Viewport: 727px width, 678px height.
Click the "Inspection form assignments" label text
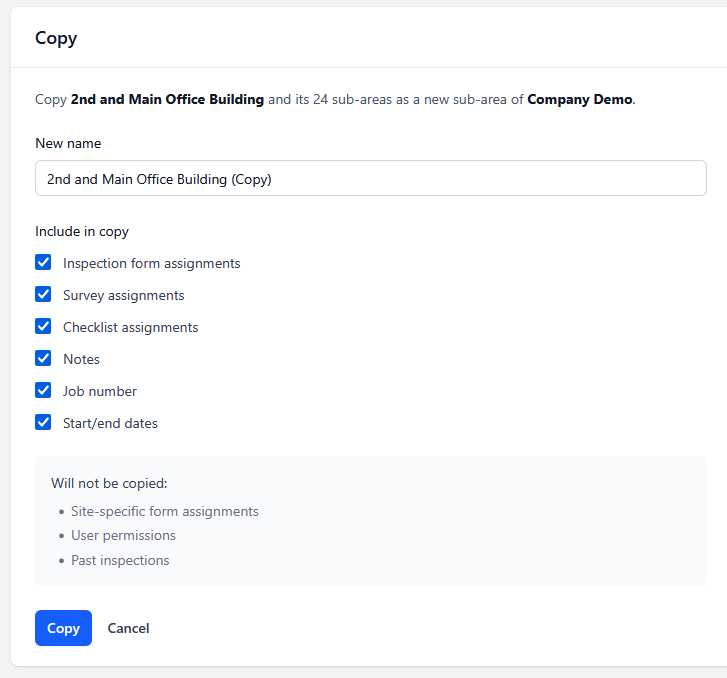151,264
